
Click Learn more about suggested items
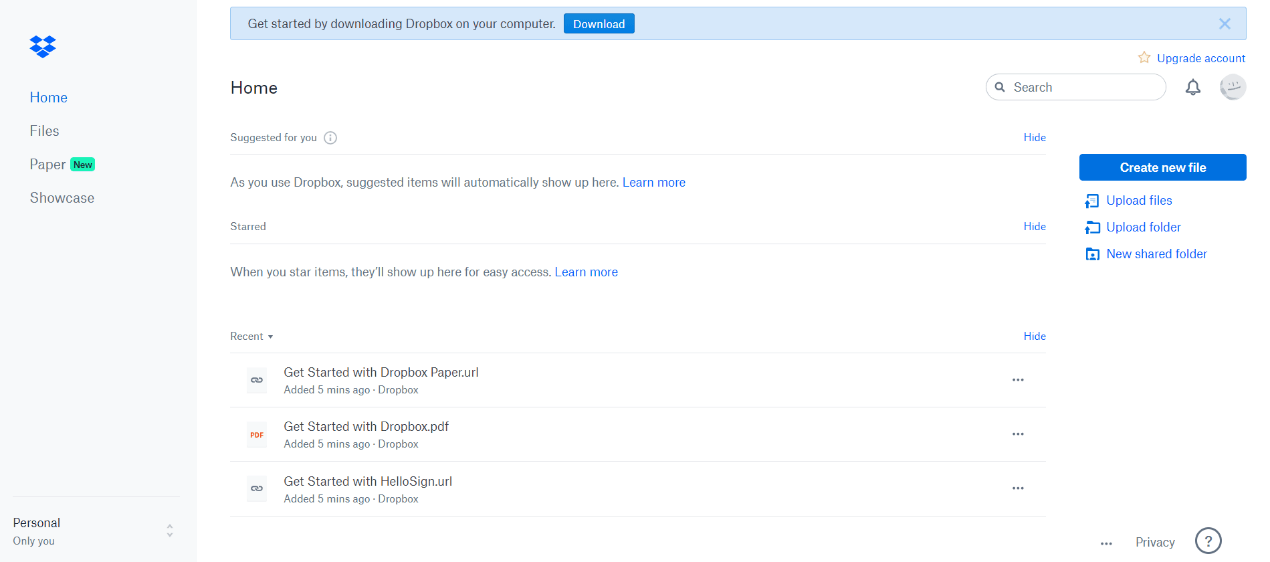pos(654,183)
